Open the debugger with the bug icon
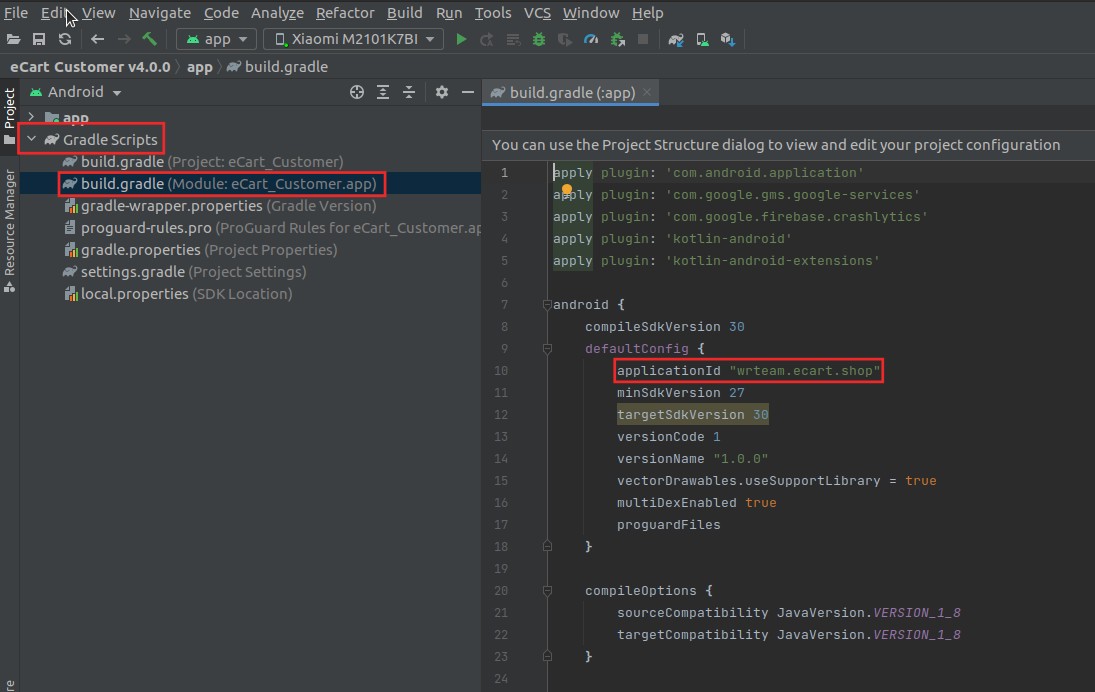1095x692 pixels. pos(538,39)
